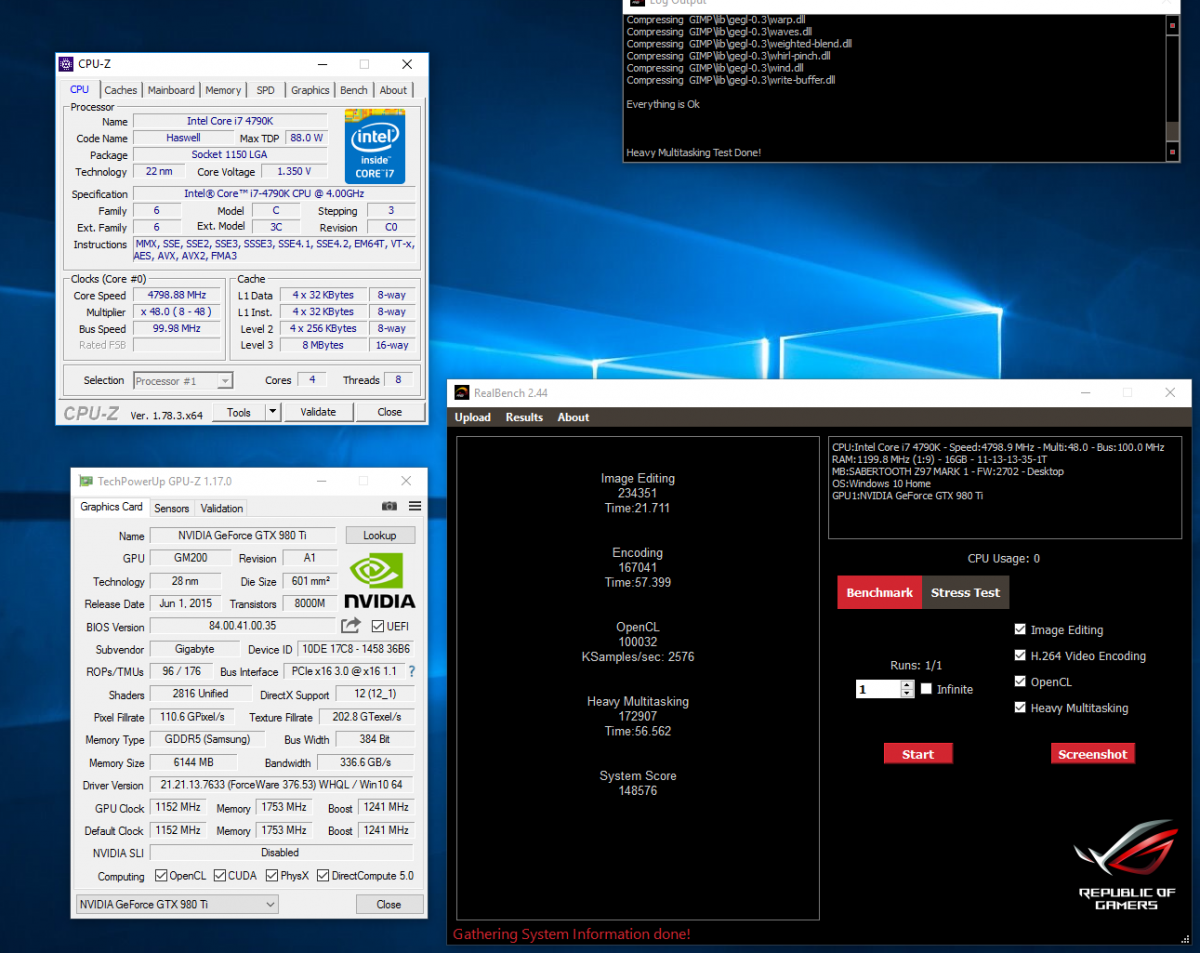Click the 'Gathering System Information done!' status
The image size is (1200, 953).
tap(572, 934)
